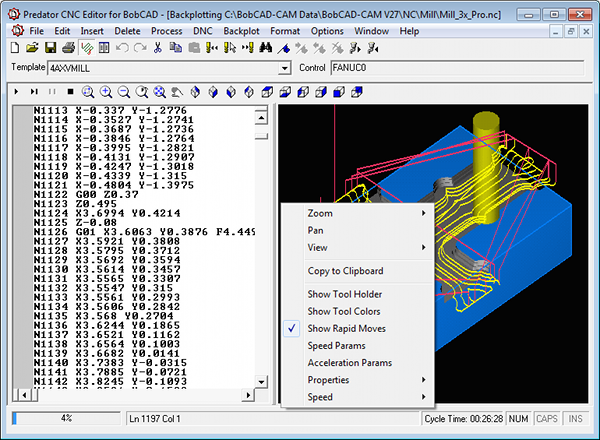Open the Template dropdown arrow
The image size is (600, 440).
(x=284, y=68)
